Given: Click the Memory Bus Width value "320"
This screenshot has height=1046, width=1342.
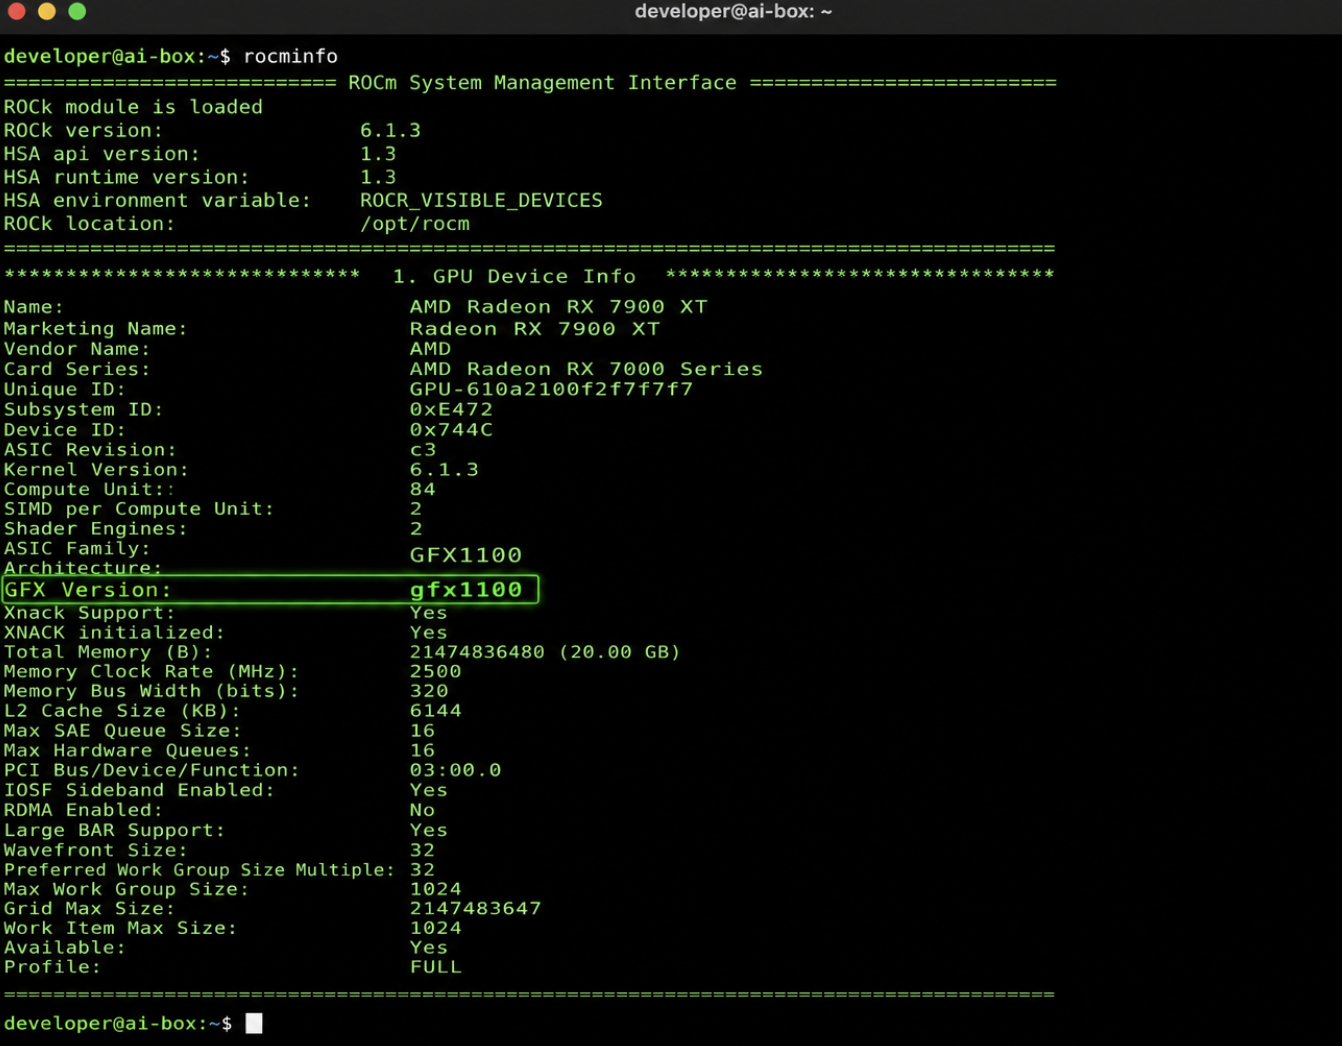Looking at the screenshot, I should [429, 691].
